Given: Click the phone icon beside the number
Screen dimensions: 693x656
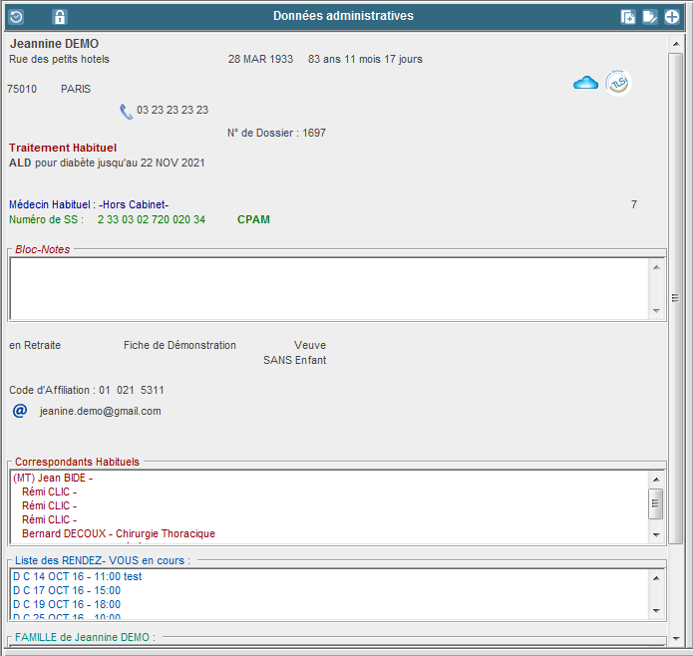Looking at the screenshot, I should point(126,111).
